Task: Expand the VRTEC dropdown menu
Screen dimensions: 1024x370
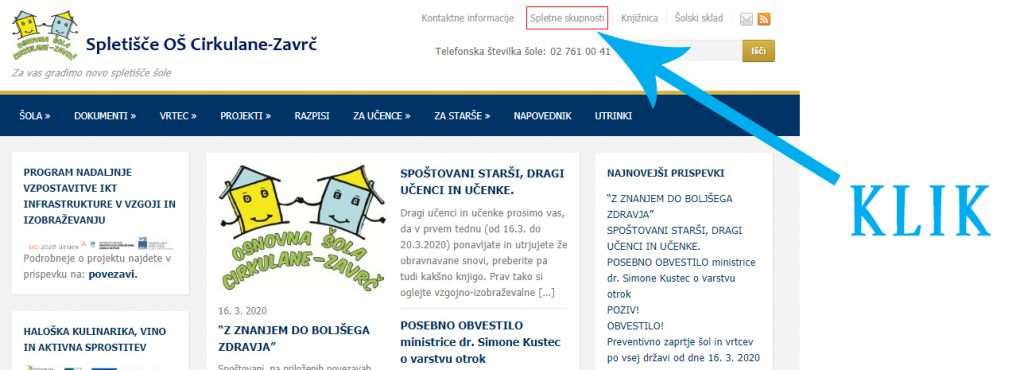Action: [x=178, y=116]
